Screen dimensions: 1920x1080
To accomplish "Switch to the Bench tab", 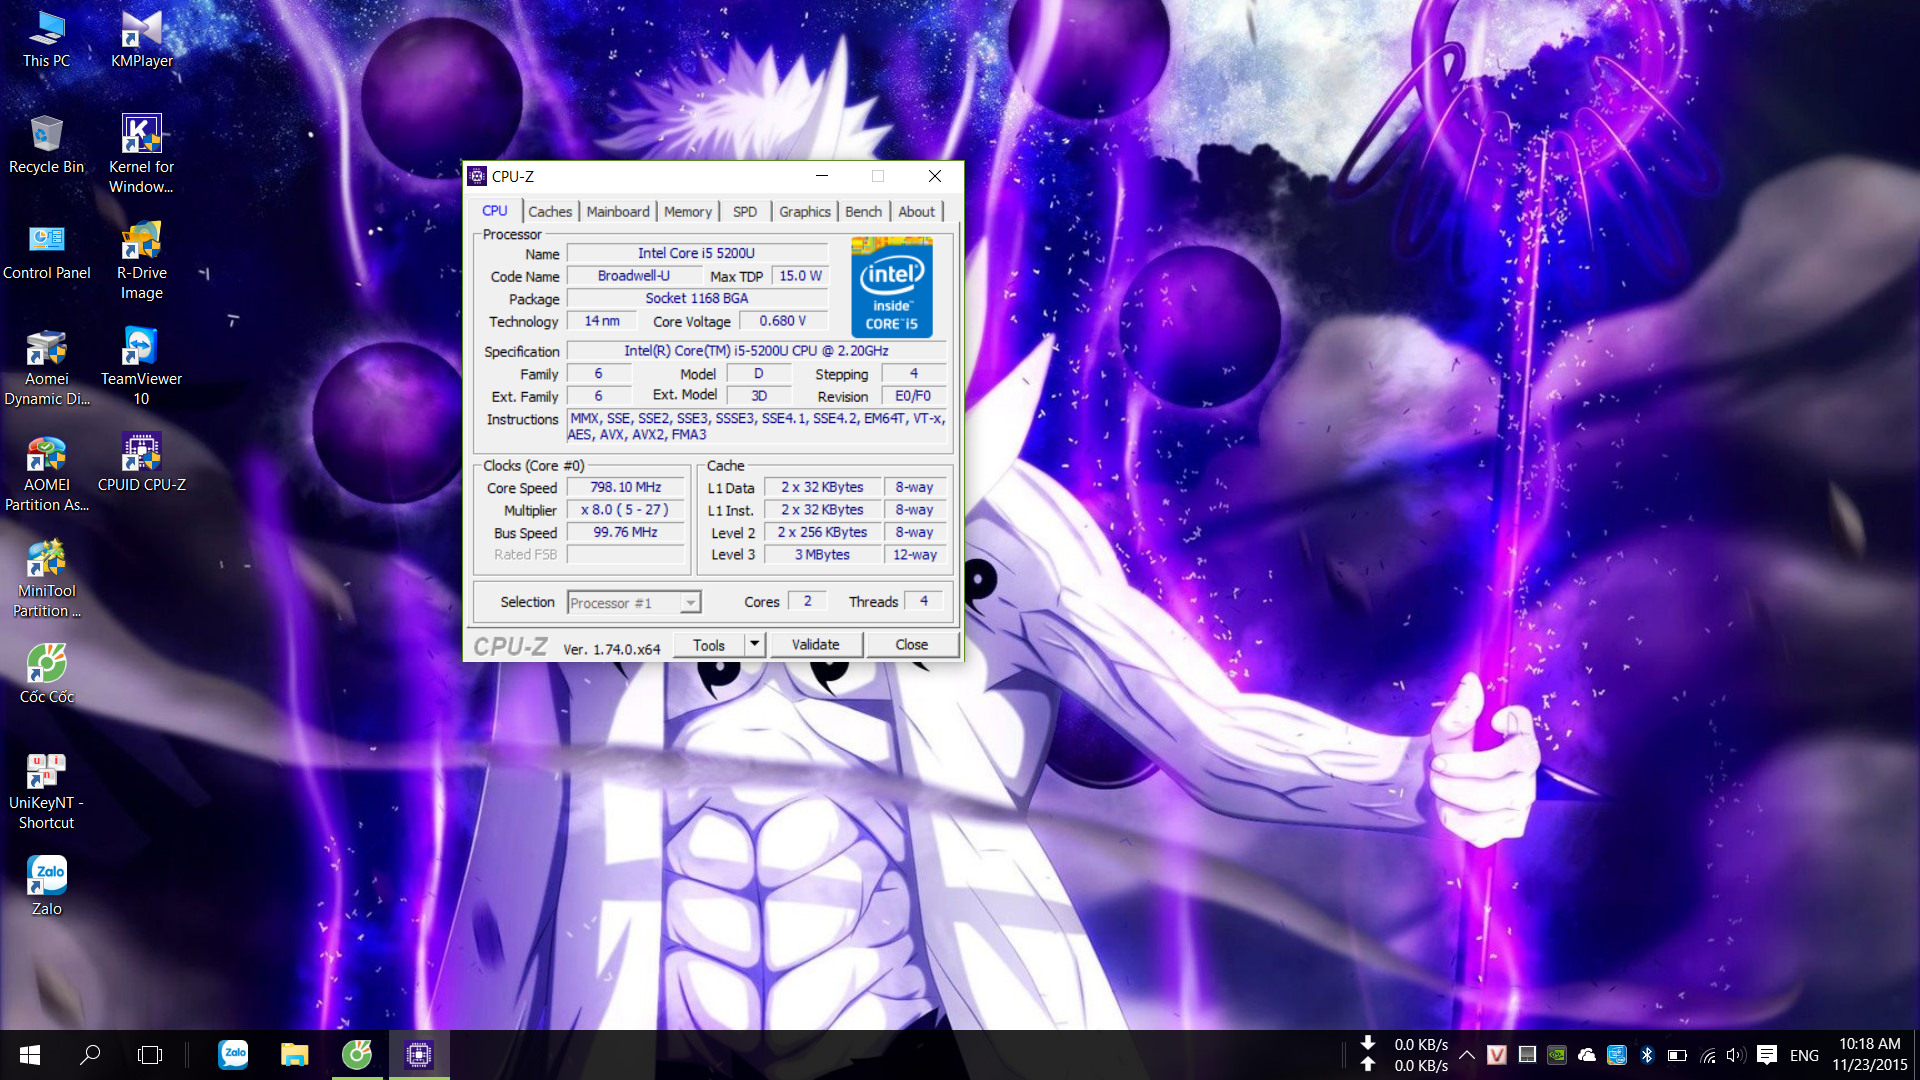I will click(864, 212).
